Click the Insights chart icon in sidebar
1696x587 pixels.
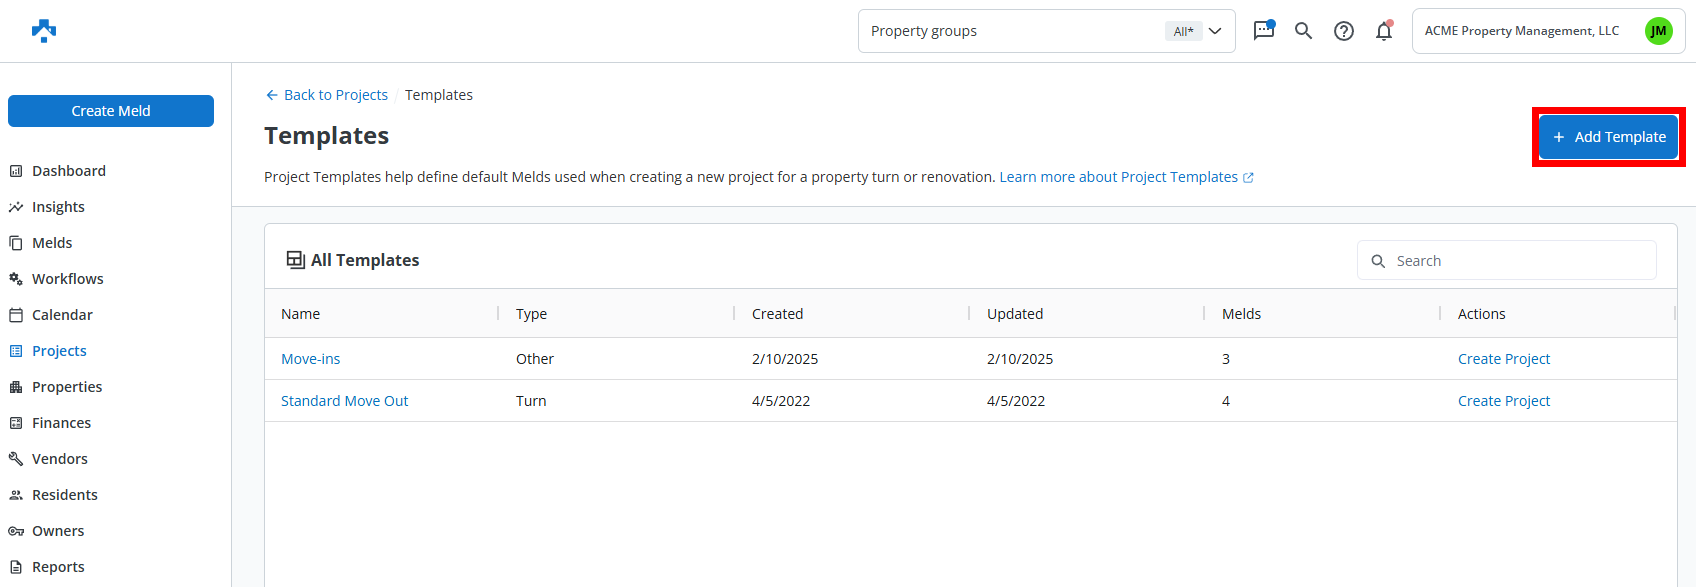click(x=16, y=207)
